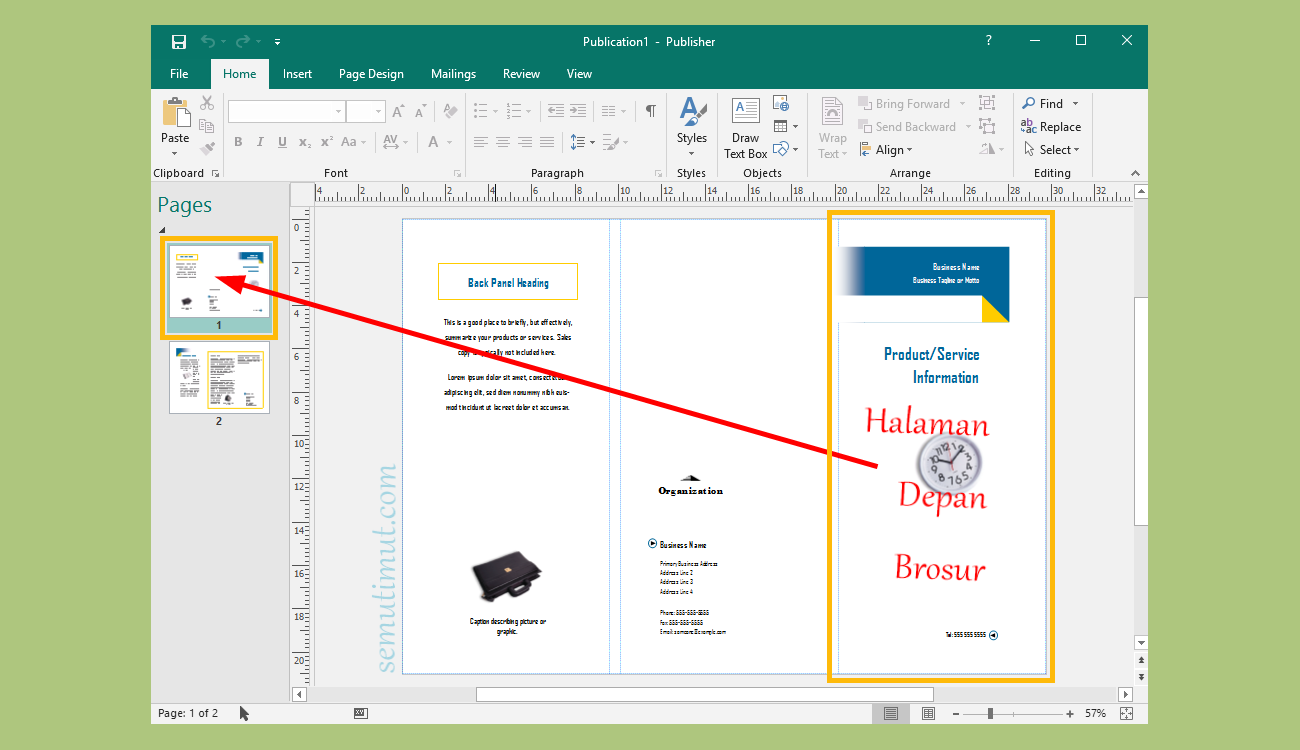
Task: Click the Save icon in title bar
Action: tap(179, 41)
